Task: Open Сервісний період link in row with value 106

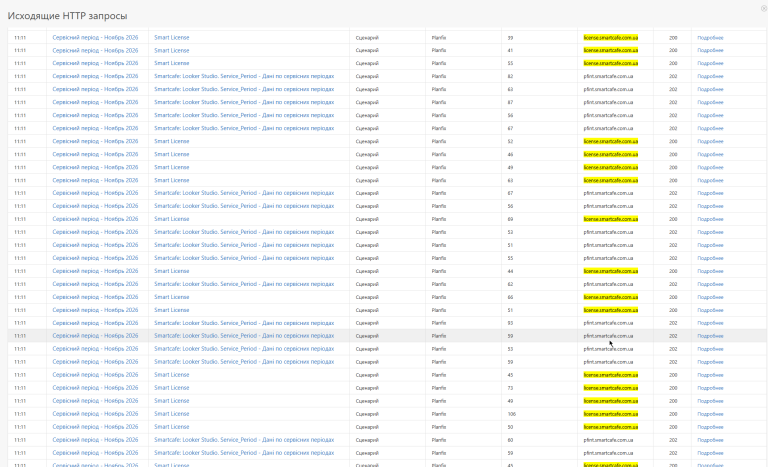Action: (95, 414)
